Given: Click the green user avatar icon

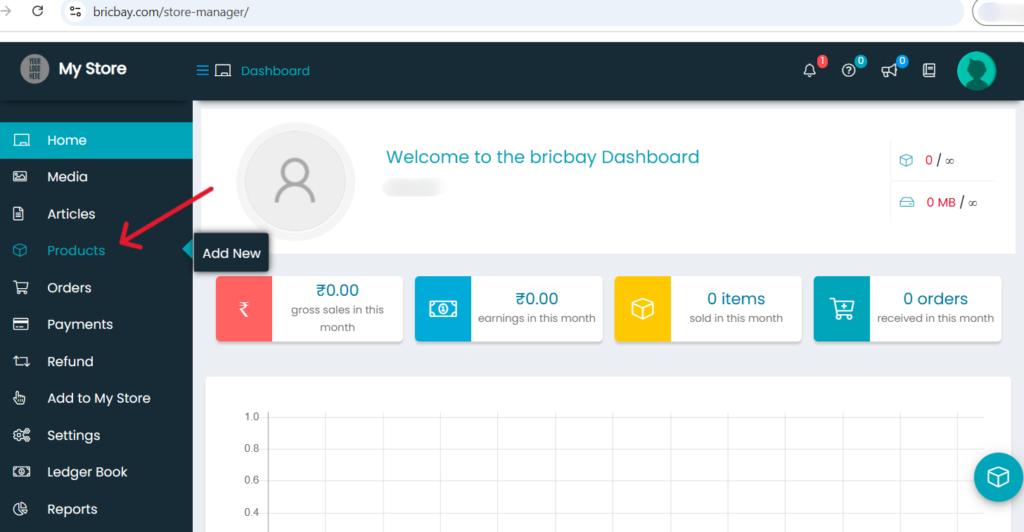Looking at the screenshot, I should coord(976,71).
